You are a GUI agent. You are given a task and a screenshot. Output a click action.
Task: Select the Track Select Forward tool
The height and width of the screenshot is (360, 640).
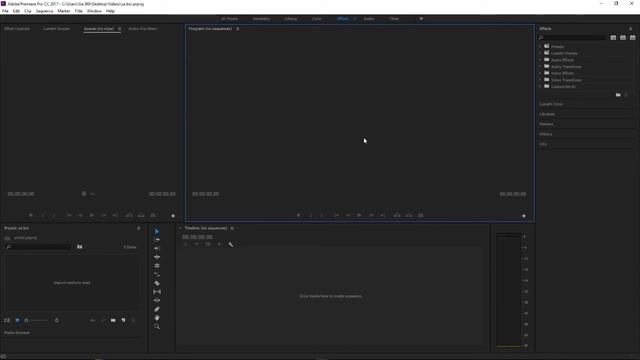point(157,240)
